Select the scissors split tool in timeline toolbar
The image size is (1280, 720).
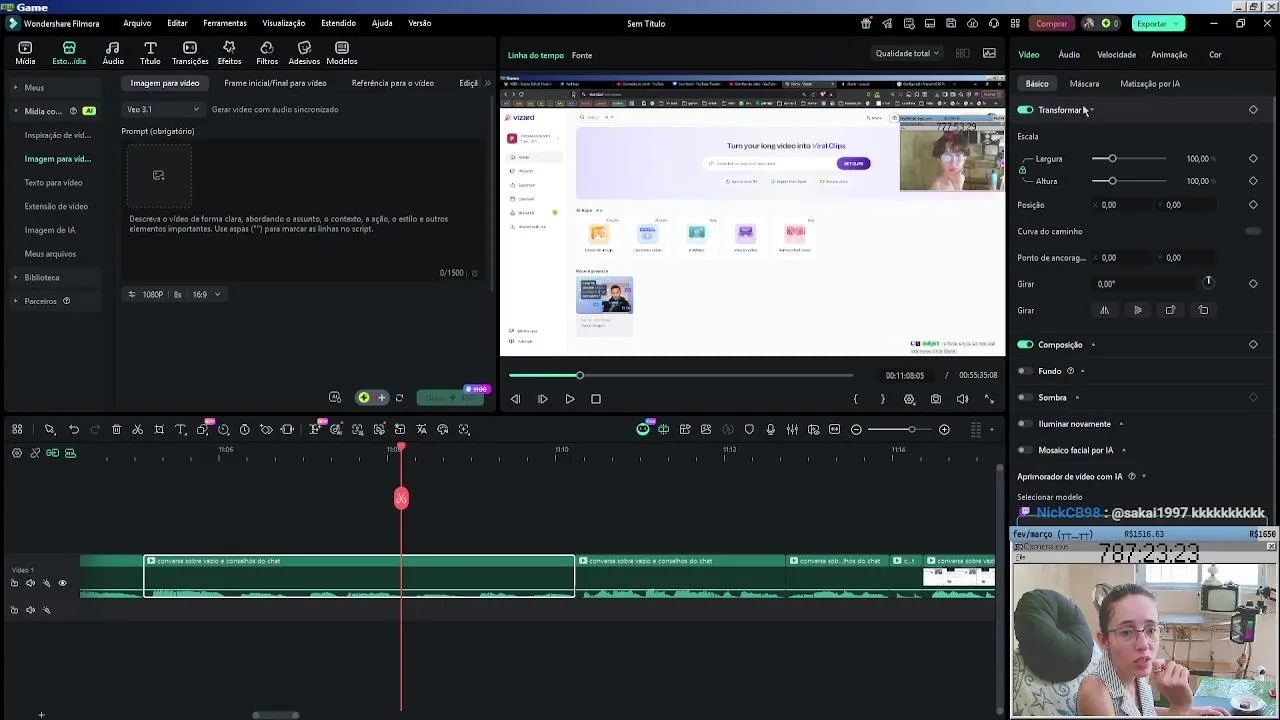point(138,429)
